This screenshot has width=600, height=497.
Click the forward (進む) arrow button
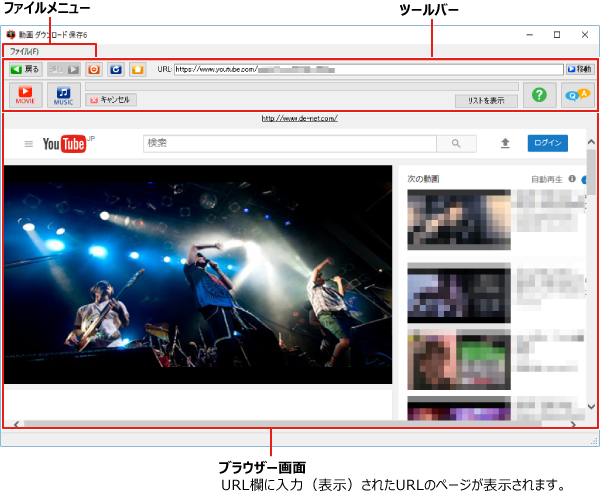click(64, 70)
